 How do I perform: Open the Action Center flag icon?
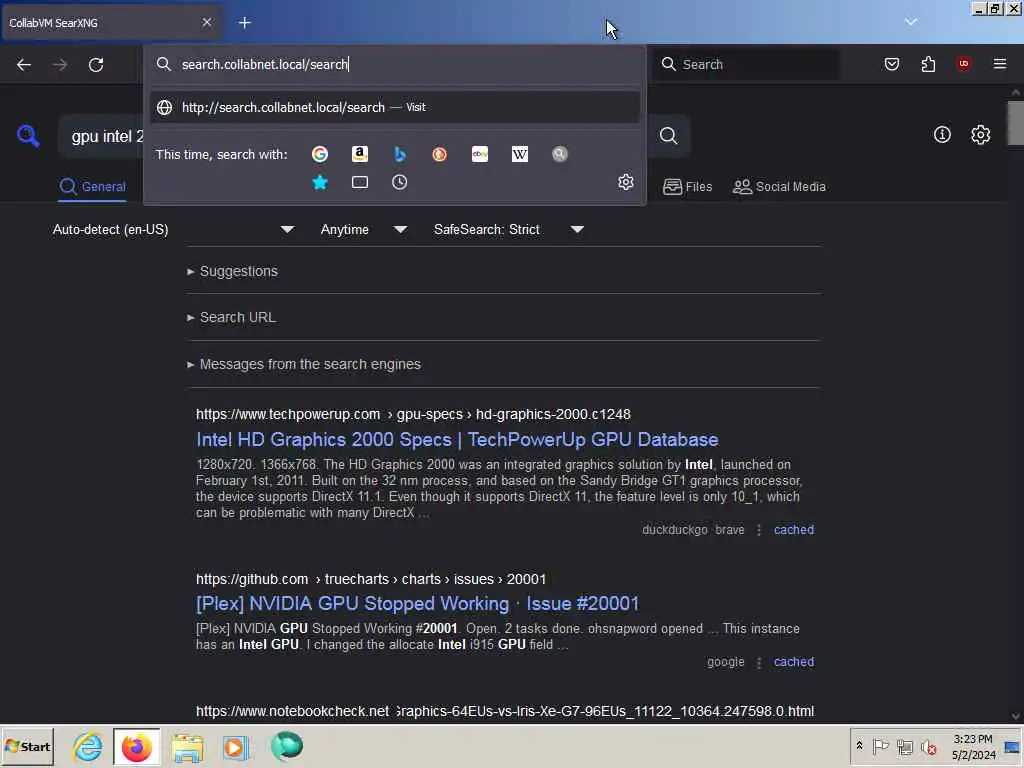pos(880,746)
